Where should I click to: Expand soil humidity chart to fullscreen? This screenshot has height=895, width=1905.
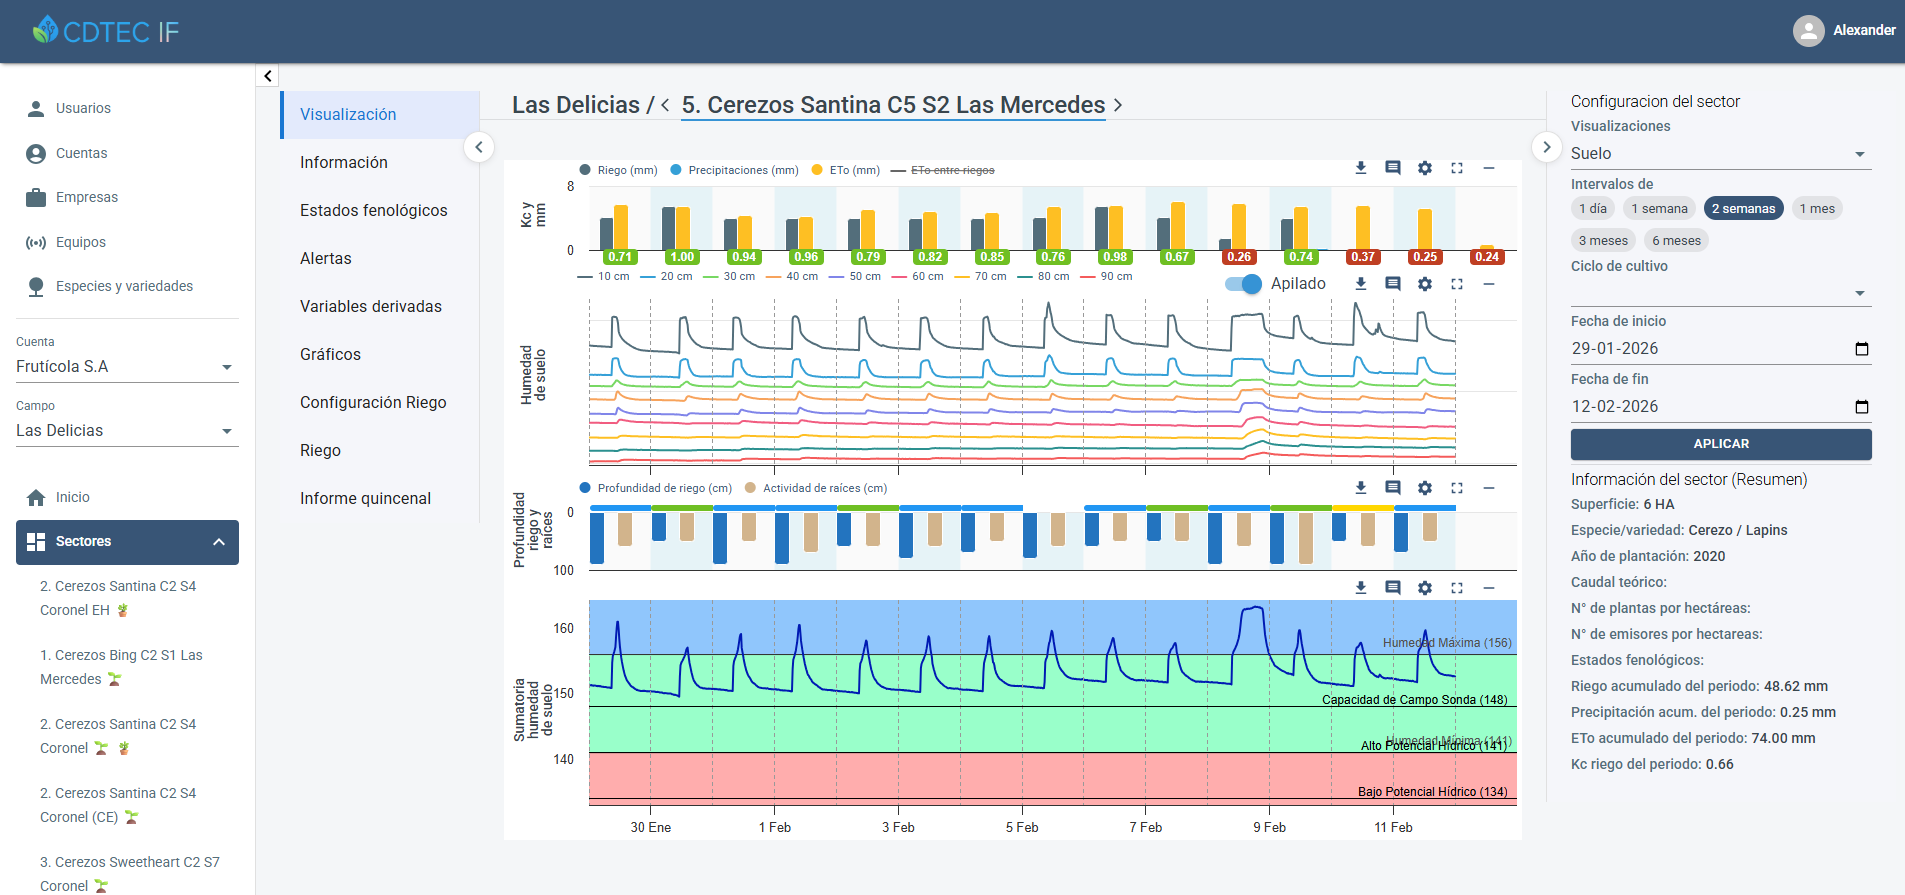1456,284
